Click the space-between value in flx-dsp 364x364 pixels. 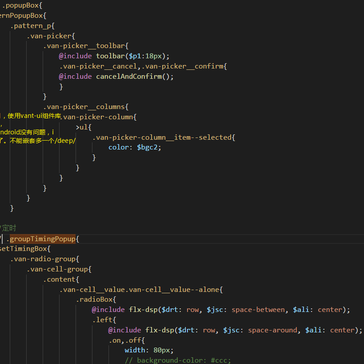(x=258, y=310)
